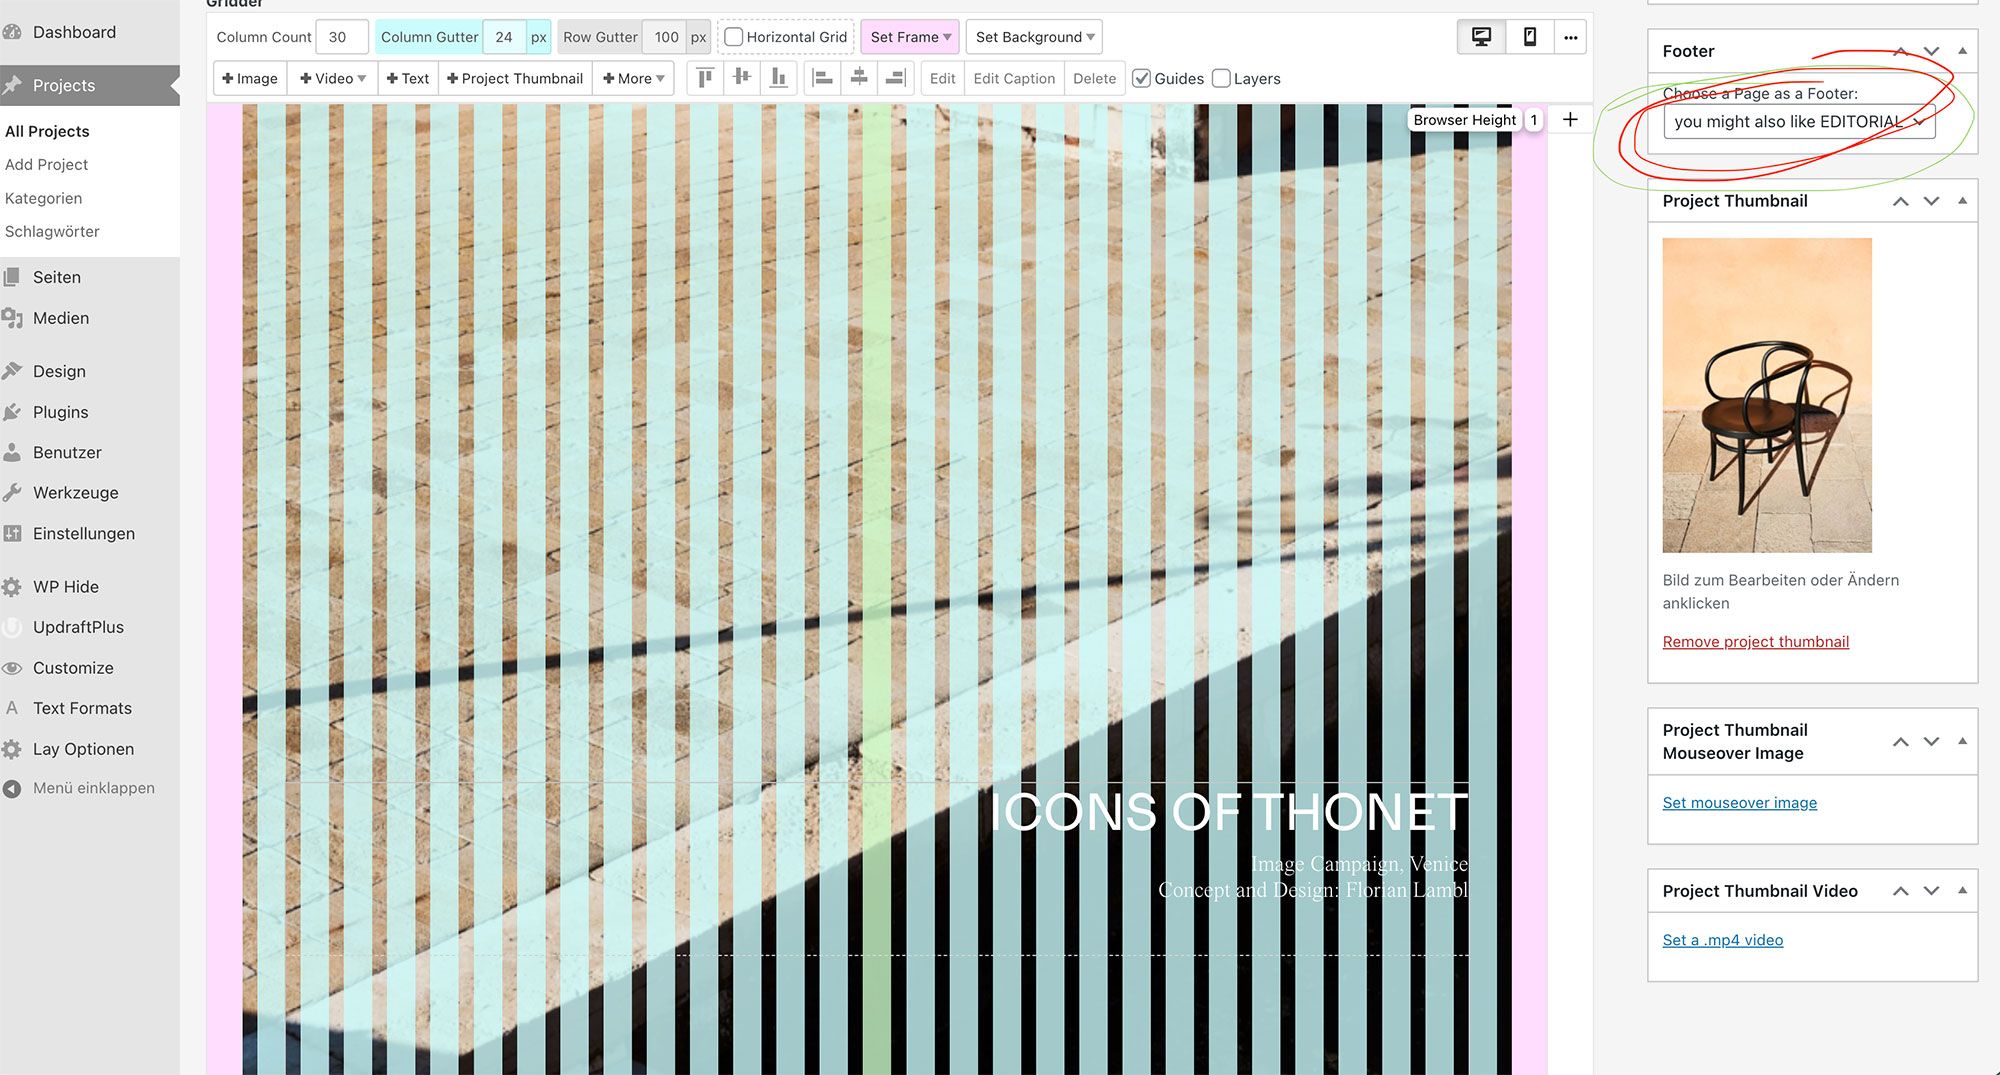Screen dimensions: 2000x1075
Task: Turn on the Layers checkbox
Action: coord(1221,78)
